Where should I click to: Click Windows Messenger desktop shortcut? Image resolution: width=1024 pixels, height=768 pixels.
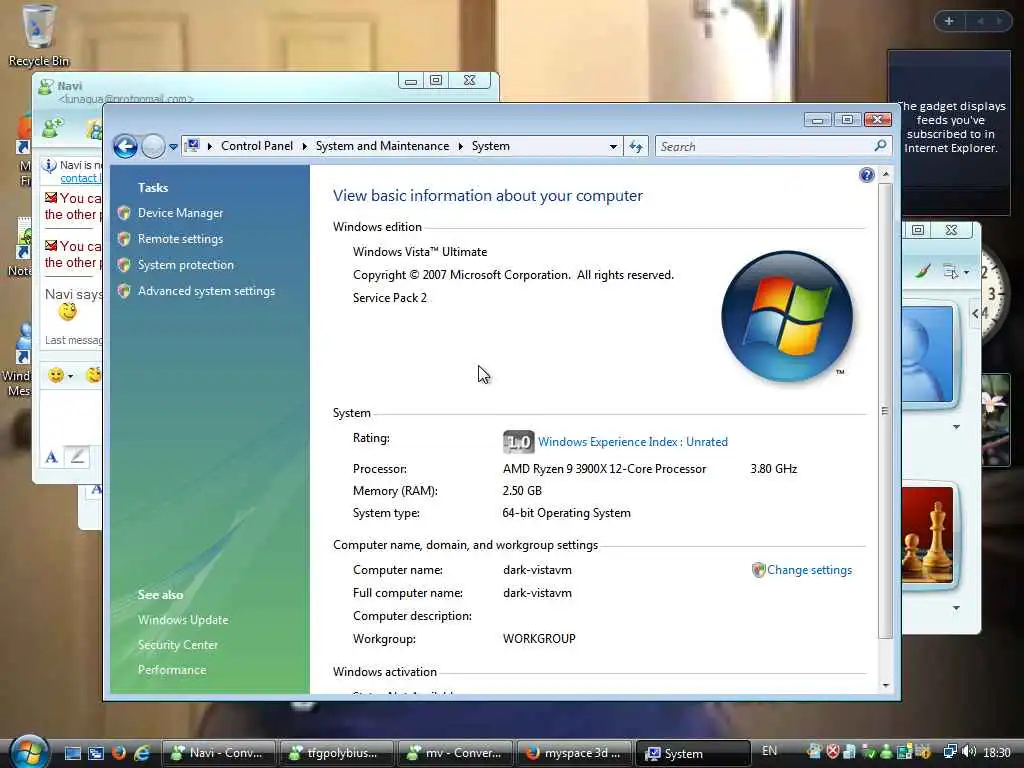pyautogui.click(x=18, y=359)
